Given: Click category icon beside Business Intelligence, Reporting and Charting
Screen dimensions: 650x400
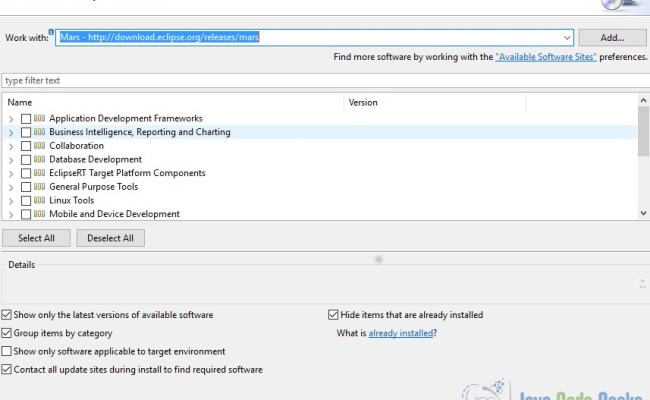Looking at the screenshot, I should point(39,132).
